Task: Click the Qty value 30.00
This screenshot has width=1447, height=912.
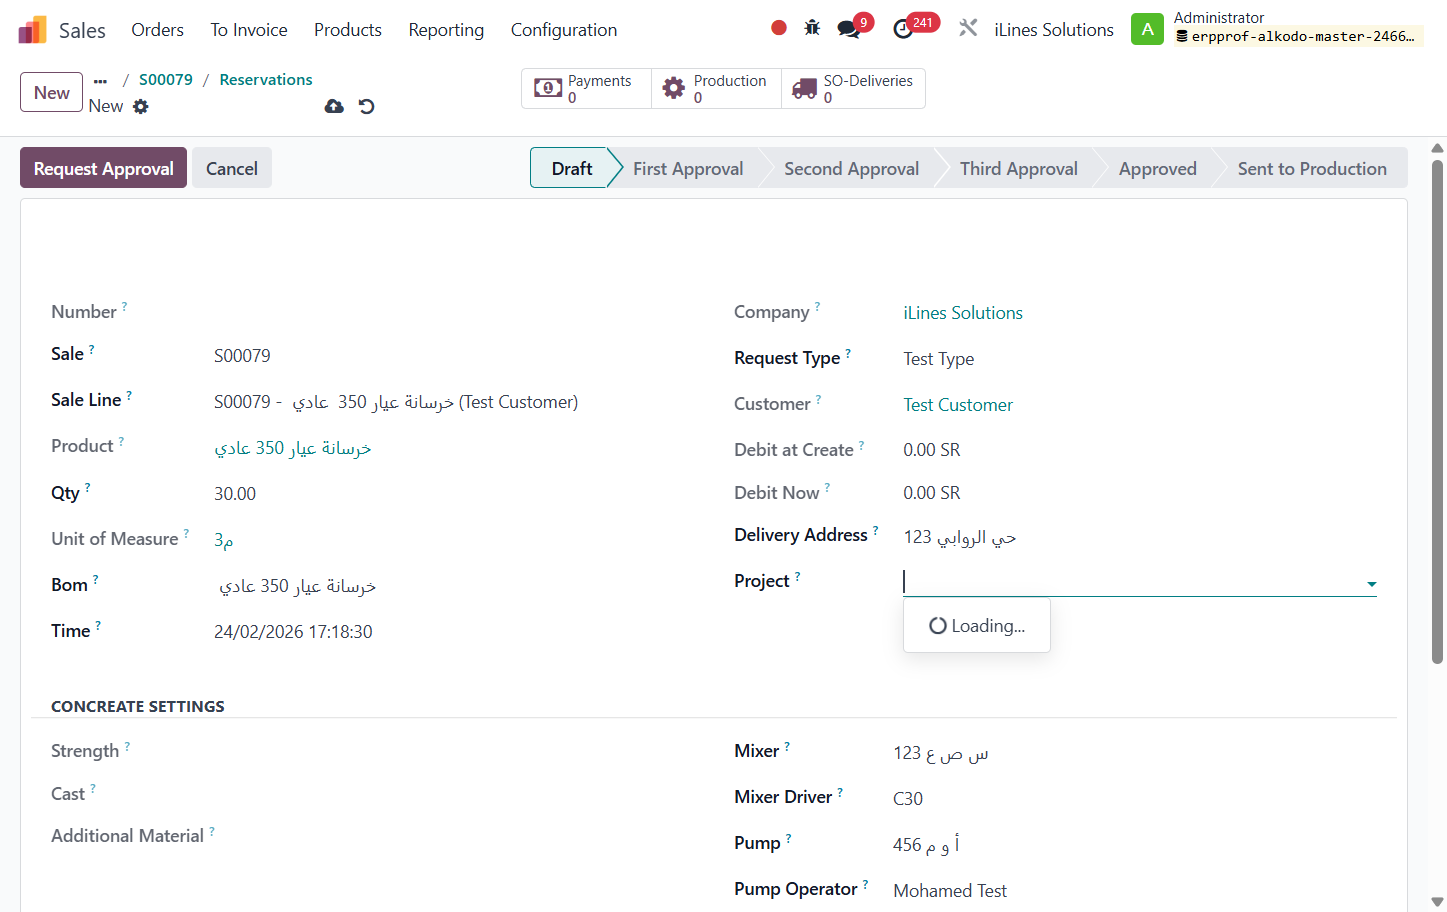Action: click(235, 494)
